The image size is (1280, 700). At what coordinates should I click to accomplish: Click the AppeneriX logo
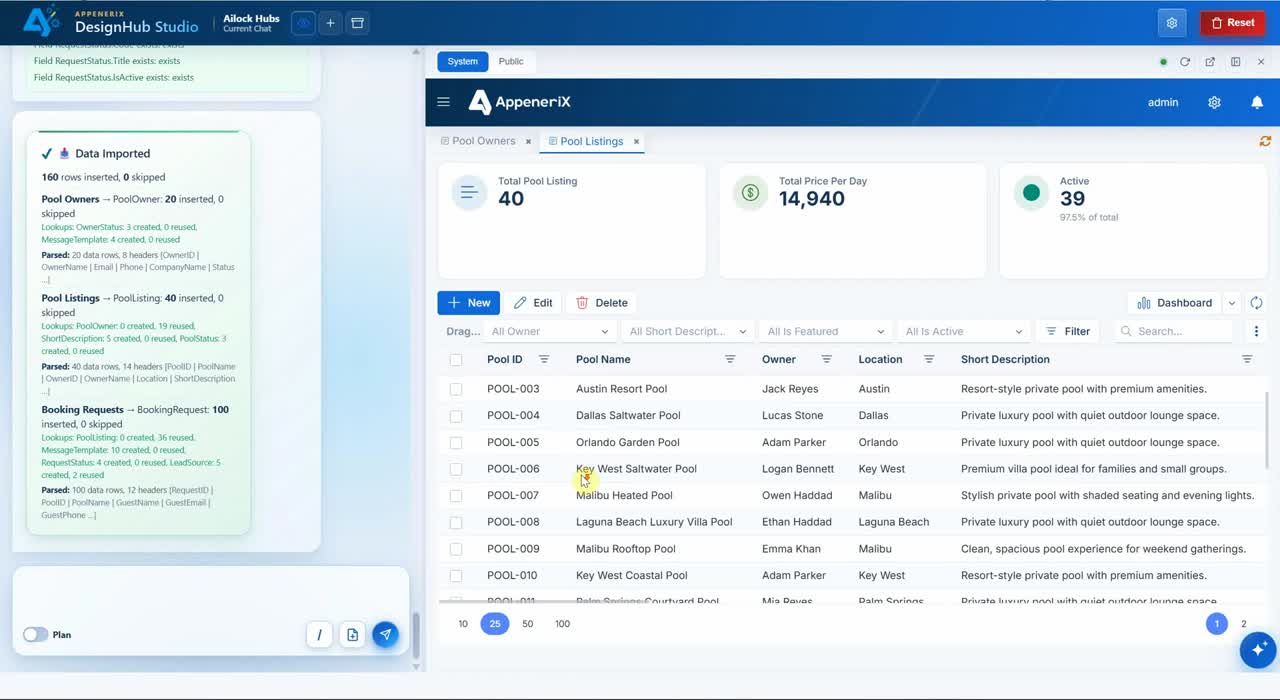point(520,102)
